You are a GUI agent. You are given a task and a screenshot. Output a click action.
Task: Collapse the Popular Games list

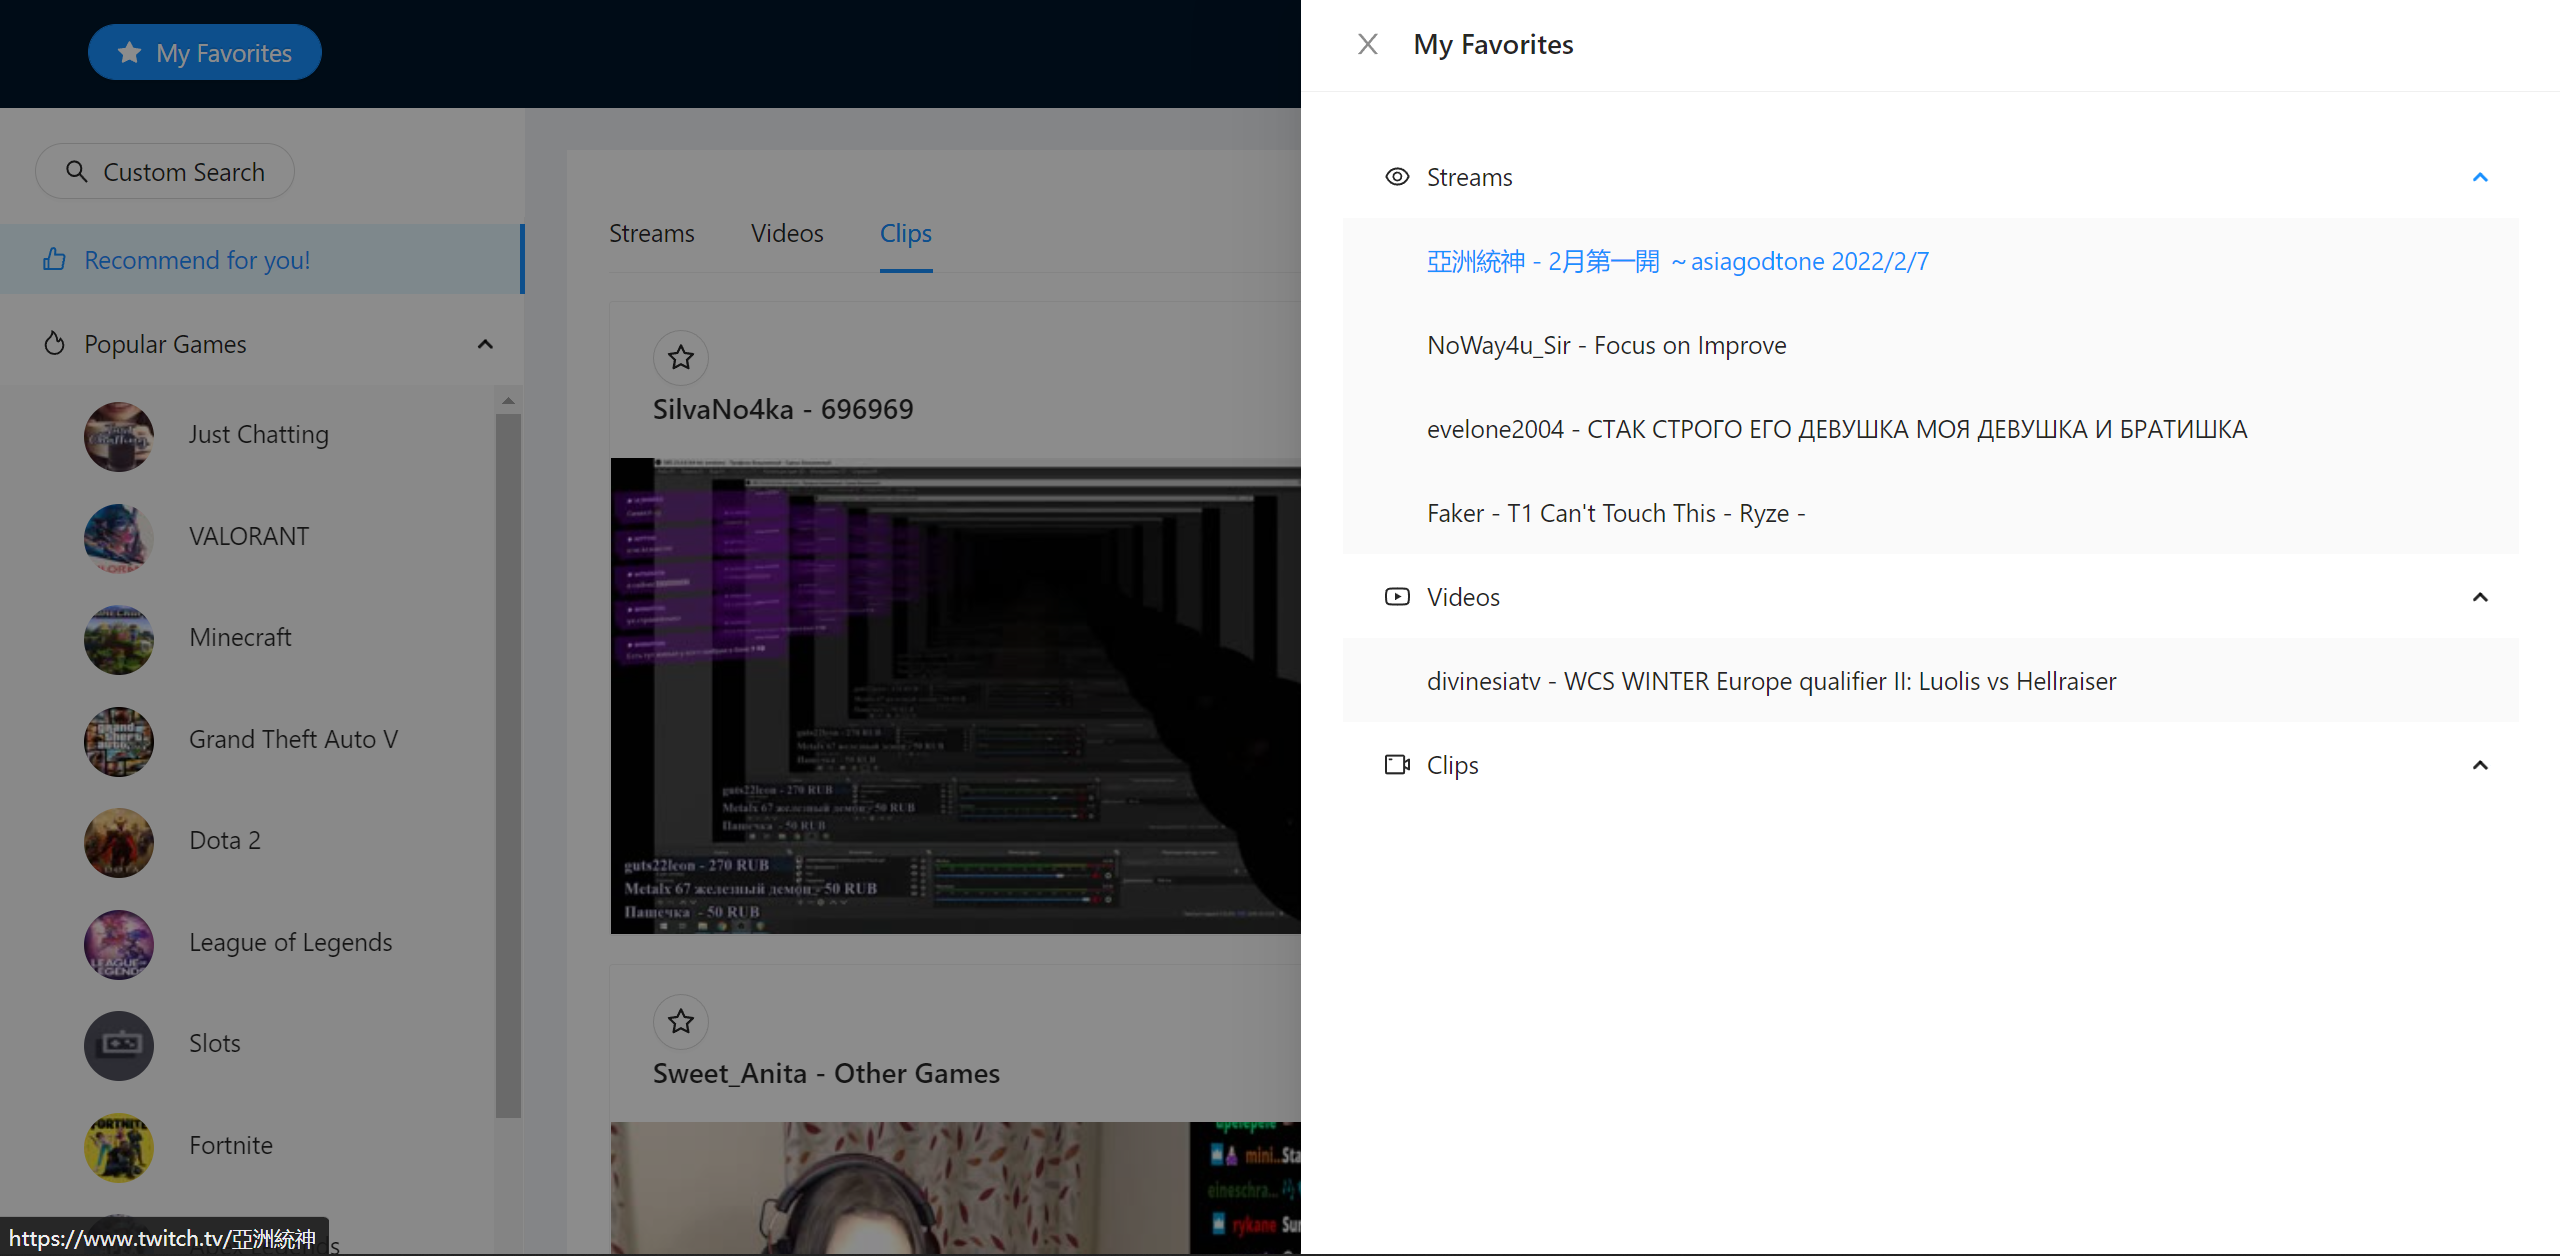tap(485, 344)
